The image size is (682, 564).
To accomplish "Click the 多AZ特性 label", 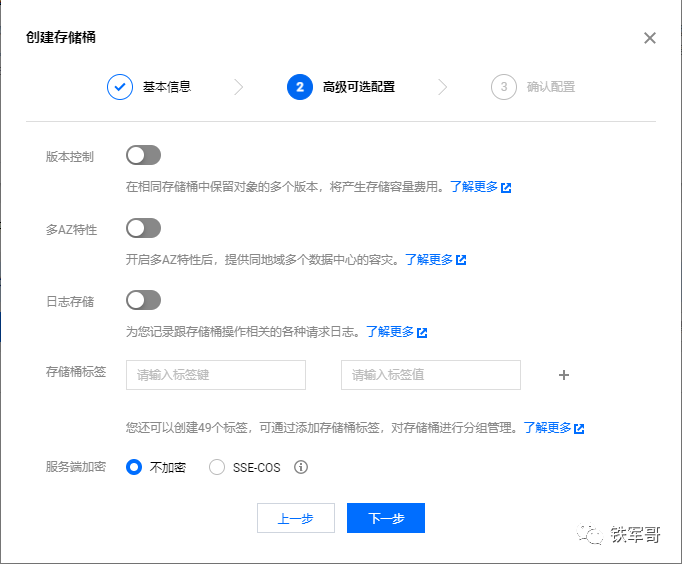I will click(71, 229).
